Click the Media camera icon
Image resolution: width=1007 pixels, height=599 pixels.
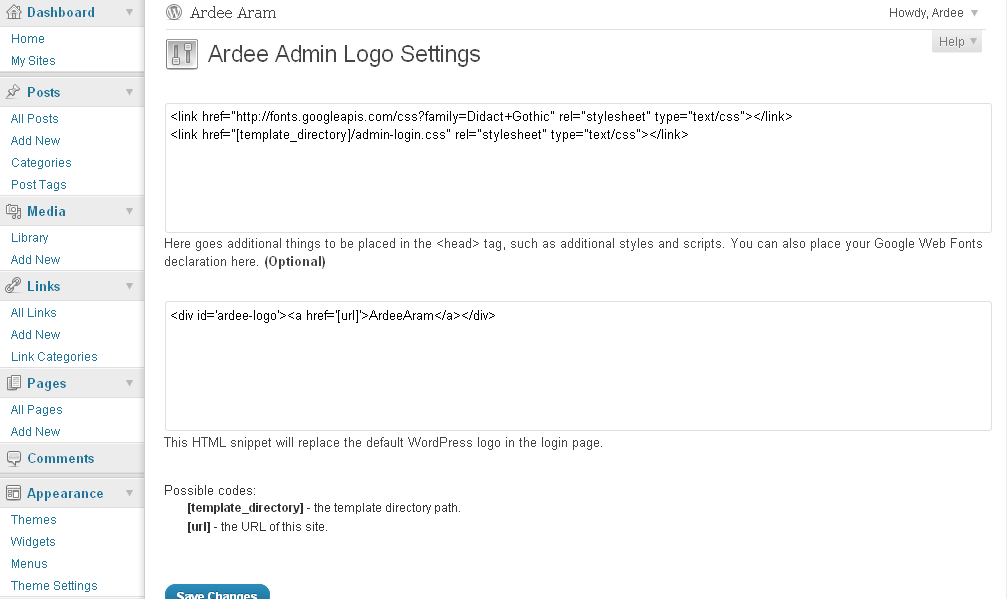click(x=13, y=211)
